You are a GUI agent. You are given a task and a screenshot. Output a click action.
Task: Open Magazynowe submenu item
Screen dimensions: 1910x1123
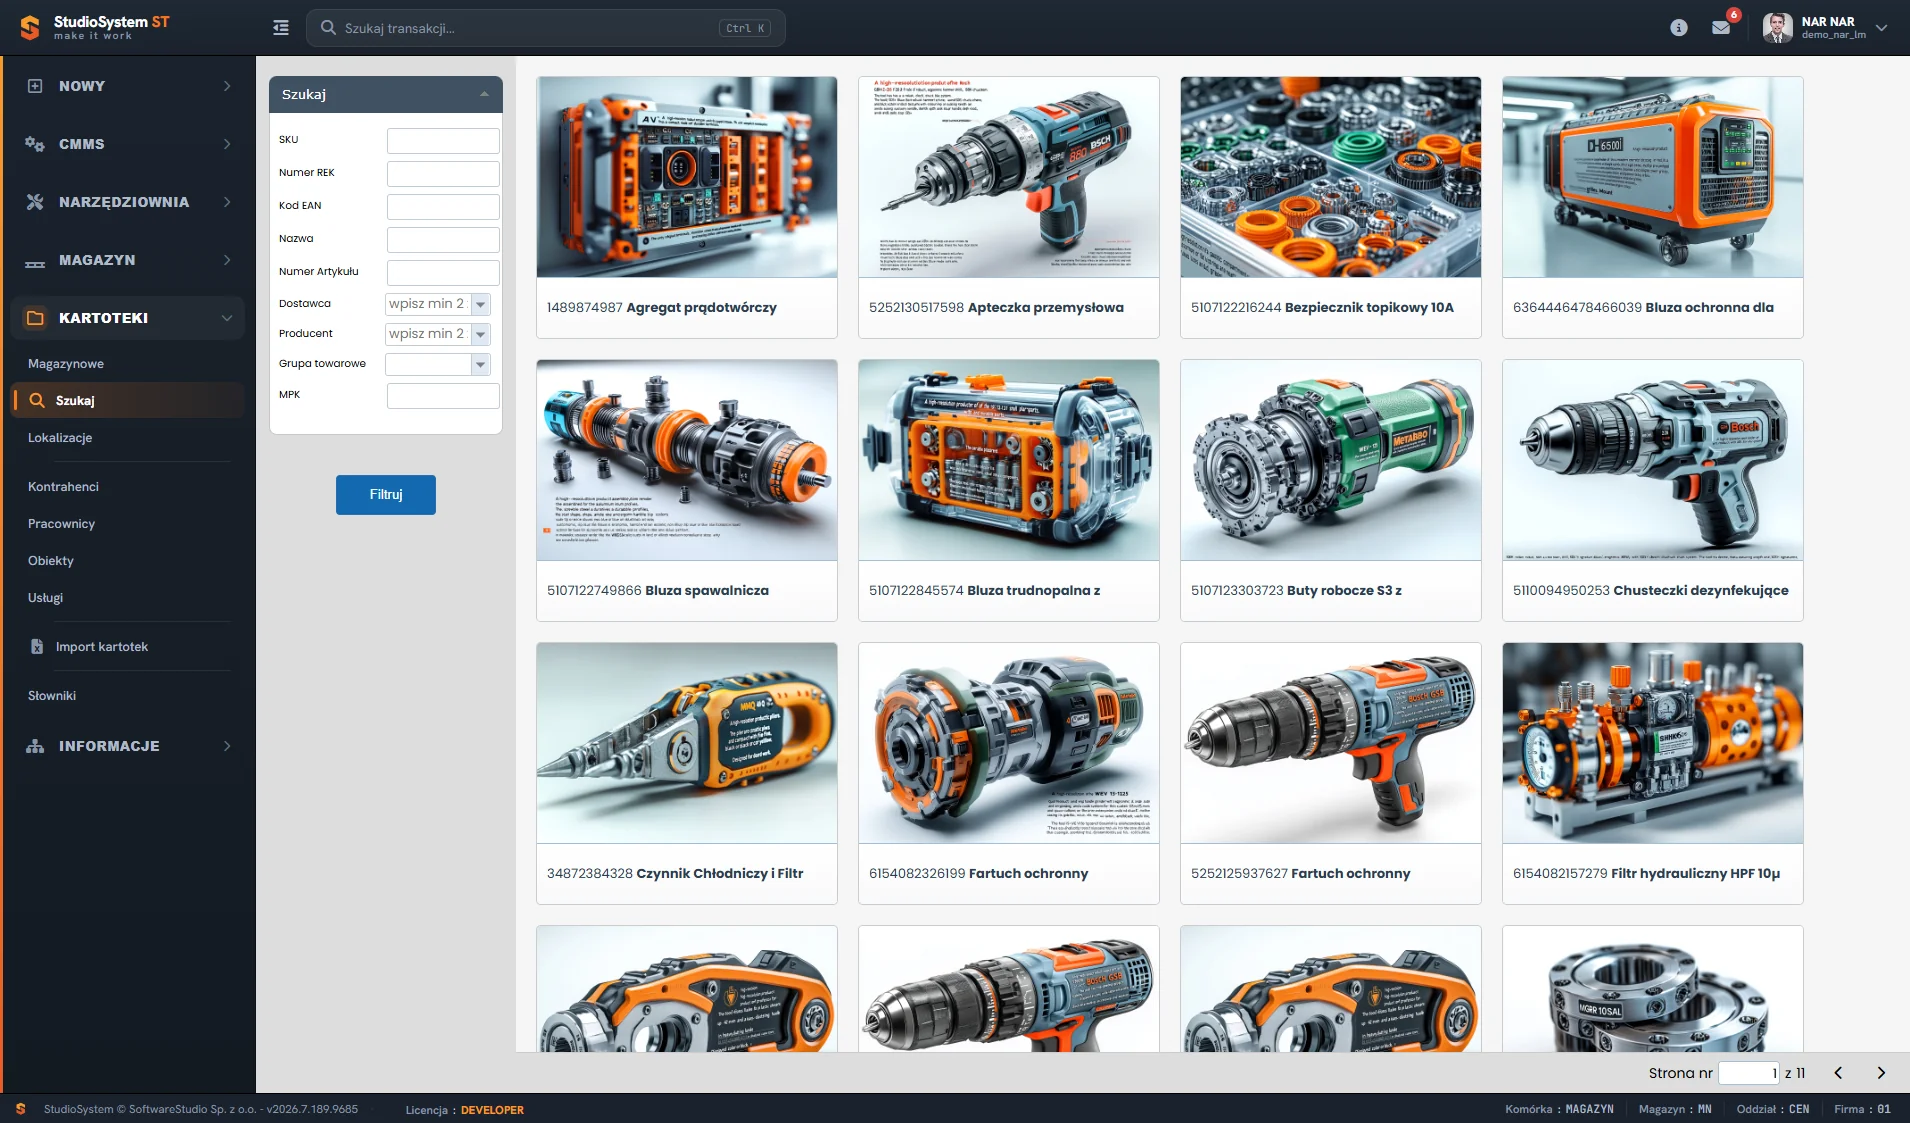tap(66, 364)
